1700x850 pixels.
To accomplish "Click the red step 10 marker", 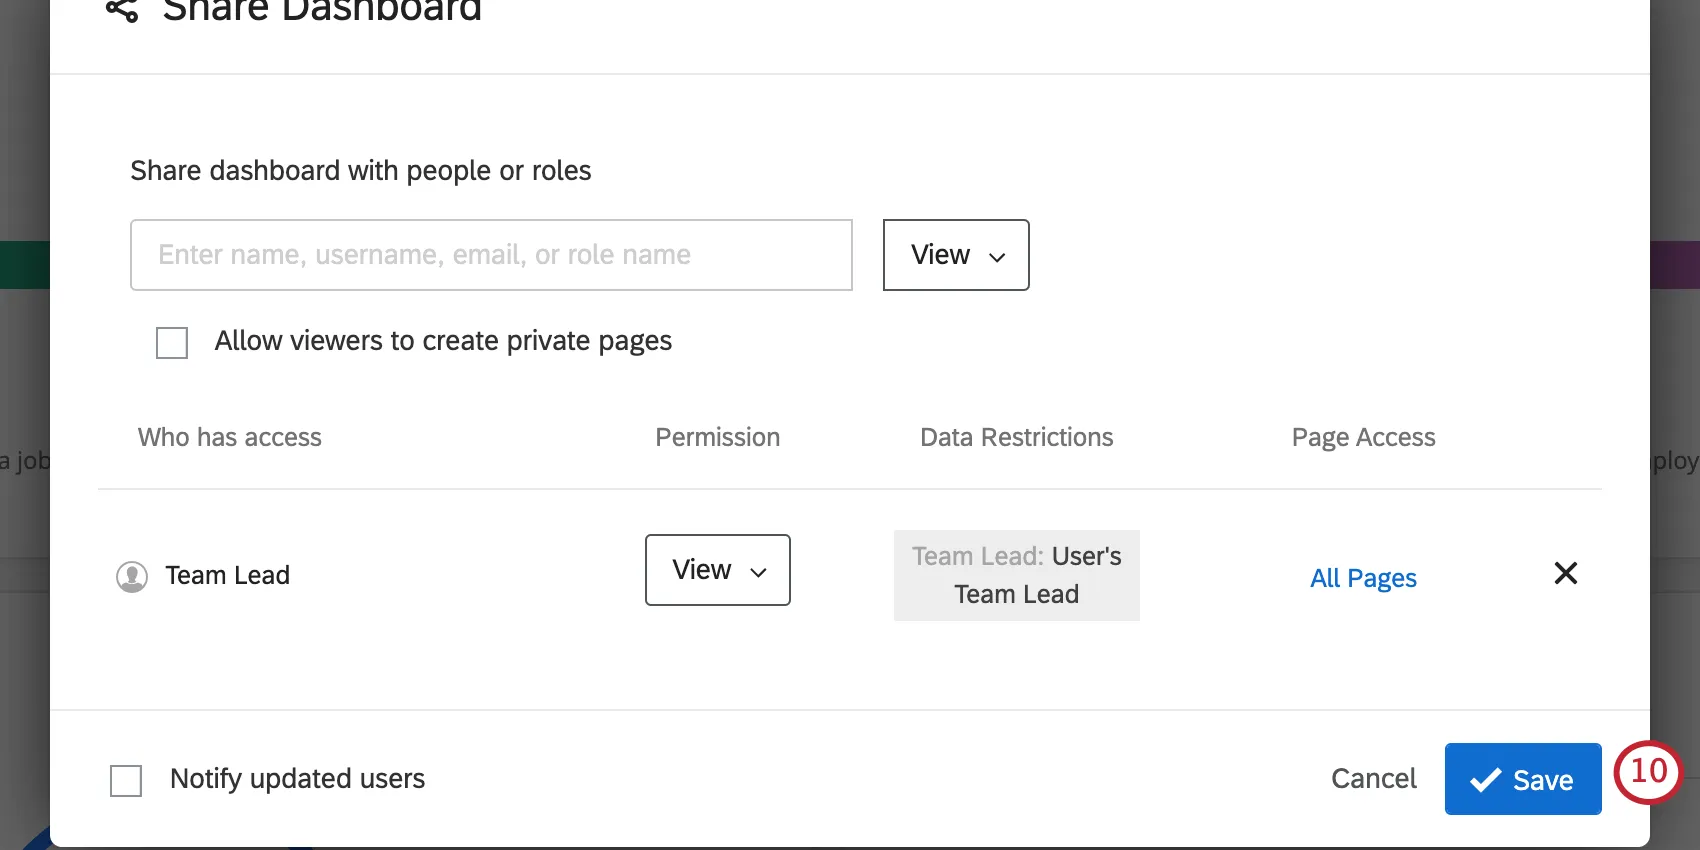I will click(1648, 772).
